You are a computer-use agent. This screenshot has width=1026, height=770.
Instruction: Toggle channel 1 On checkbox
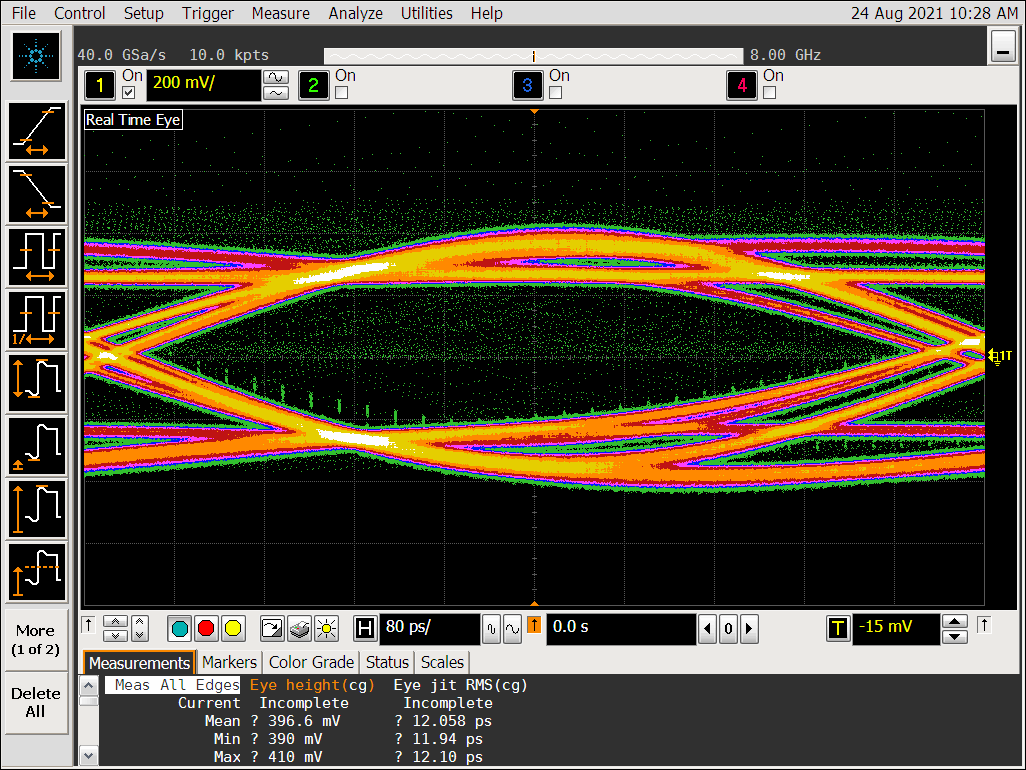click(x=129, y=93)
